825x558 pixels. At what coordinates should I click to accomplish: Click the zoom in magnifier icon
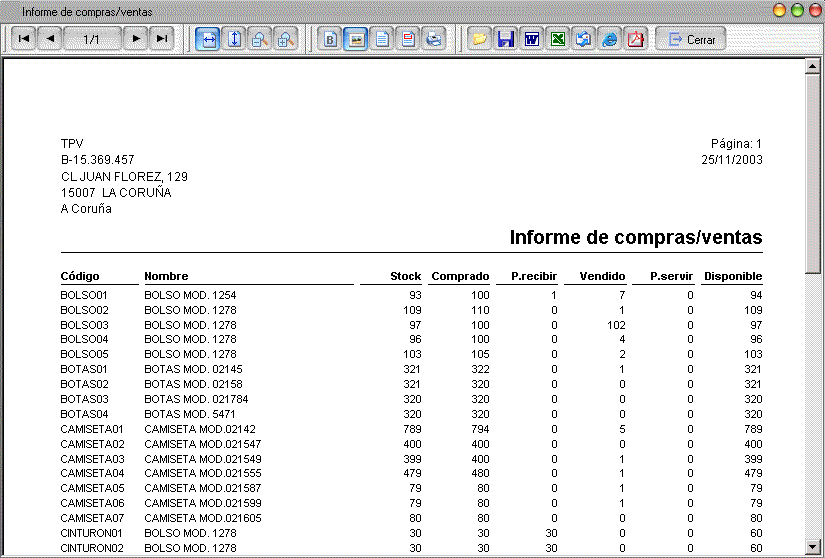(285, 39)
